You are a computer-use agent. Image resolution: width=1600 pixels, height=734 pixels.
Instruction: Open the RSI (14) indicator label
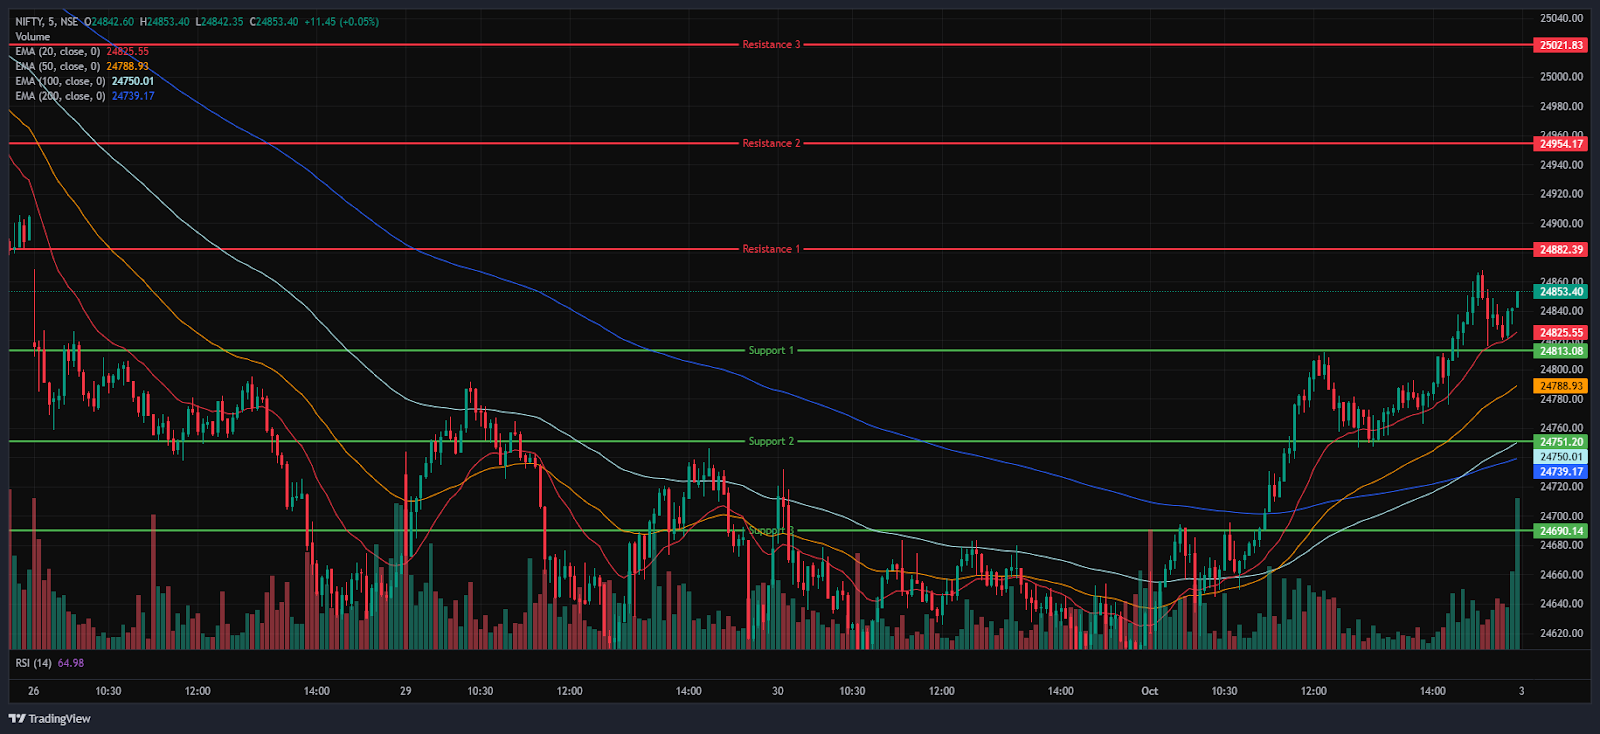tap(33, 663)
